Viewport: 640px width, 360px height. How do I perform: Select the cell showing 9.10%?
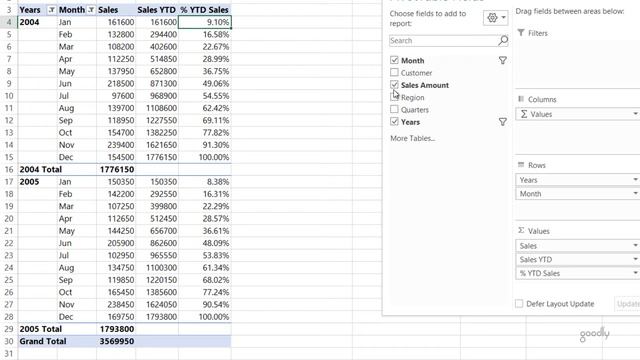(x=204, y=22)
